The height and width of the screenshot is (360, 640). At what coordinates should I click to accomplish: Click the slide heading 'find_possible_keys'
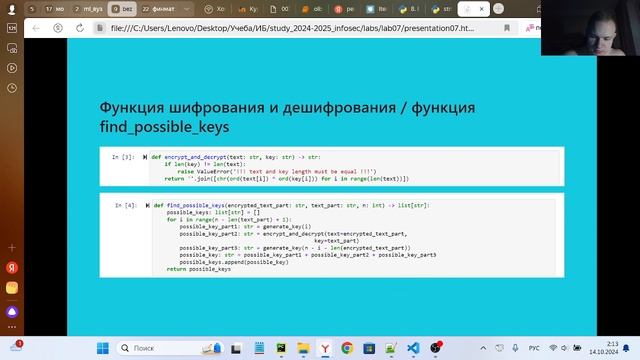tap(164, 127)
